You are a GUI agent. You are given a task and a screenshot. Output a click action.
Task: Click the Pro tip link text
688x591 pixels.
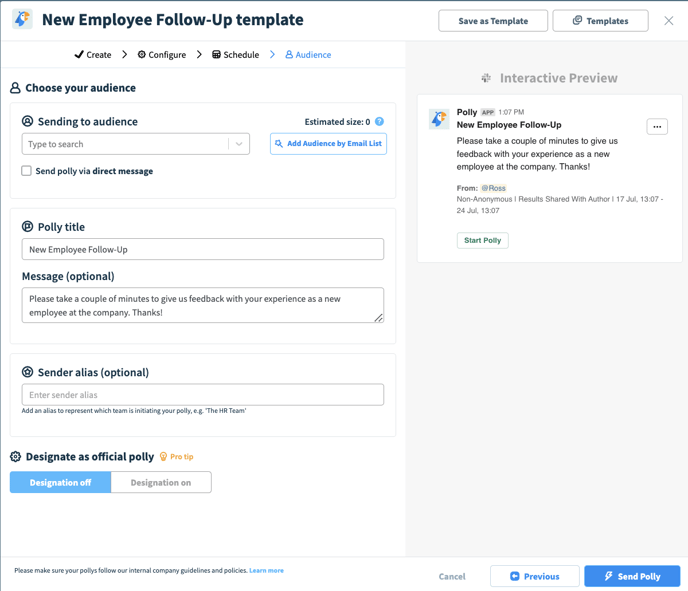(182, 456)
